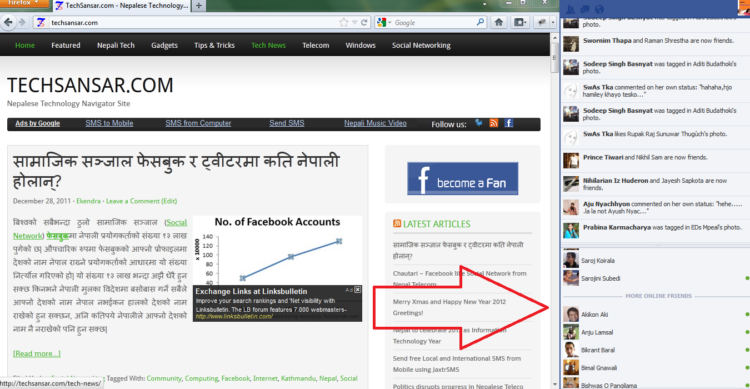Click the become a Fan button
The width and height of the screenshot is (750, 389).
[463, 178]
